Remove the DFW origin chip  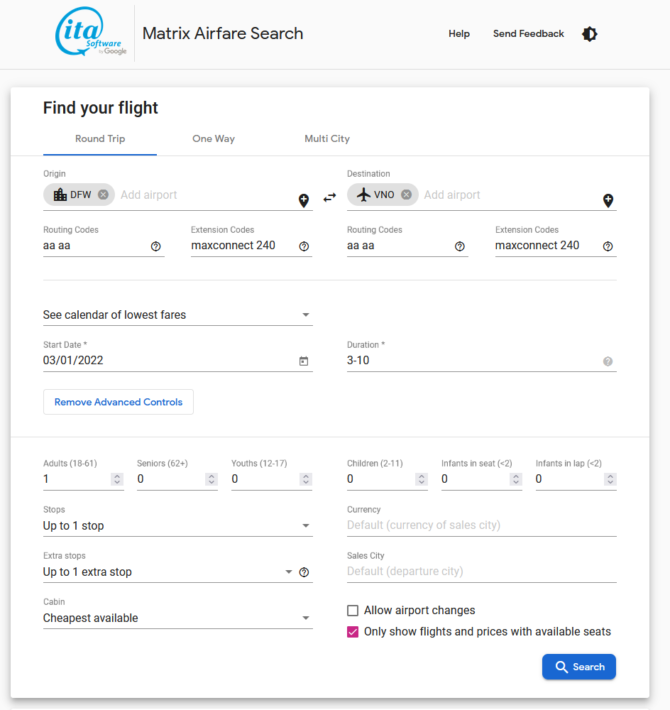[103, 195]
